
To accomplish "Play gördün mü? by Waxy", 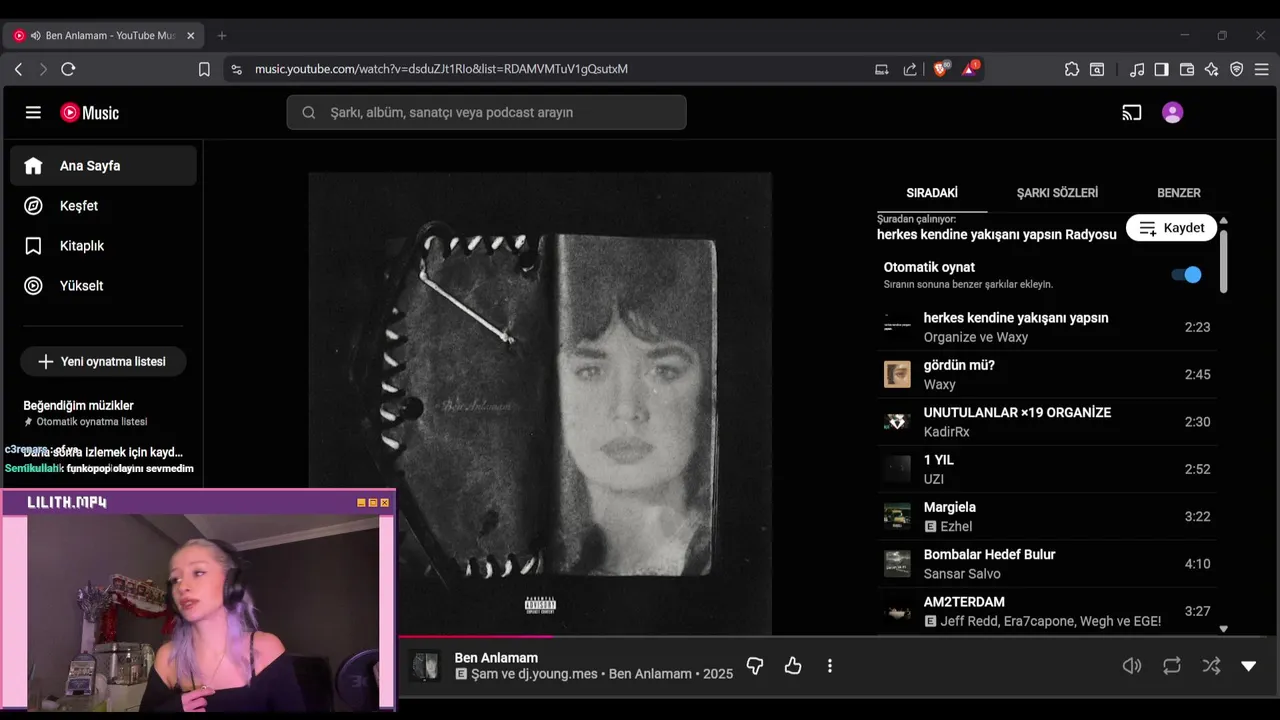I will 1047,375.
